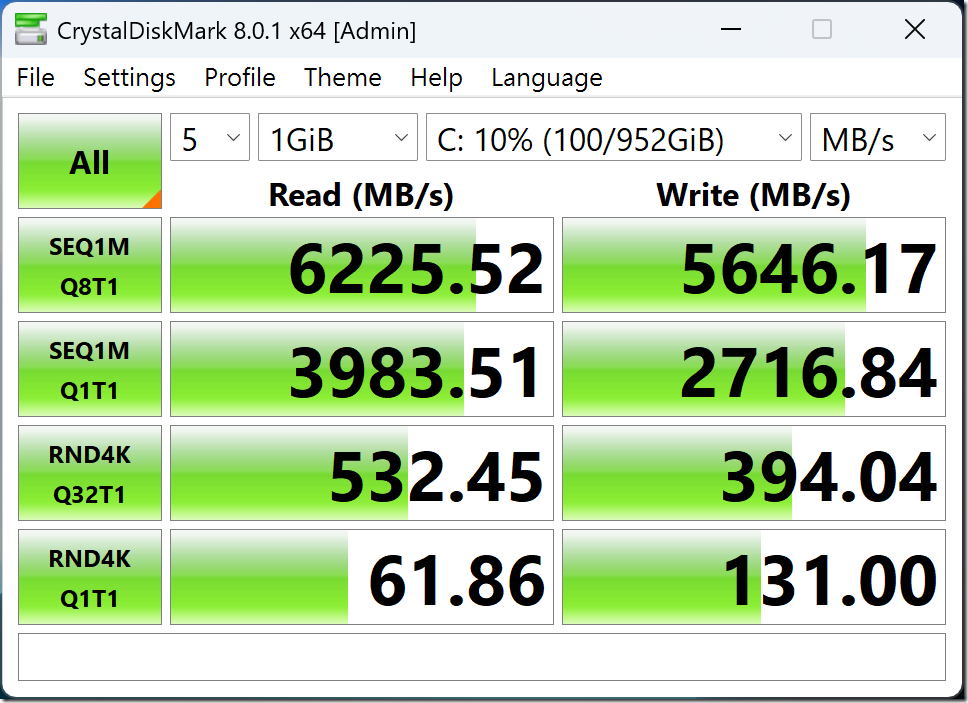Open the Settings menu
The image size is (968, 703).
[130, 78]
